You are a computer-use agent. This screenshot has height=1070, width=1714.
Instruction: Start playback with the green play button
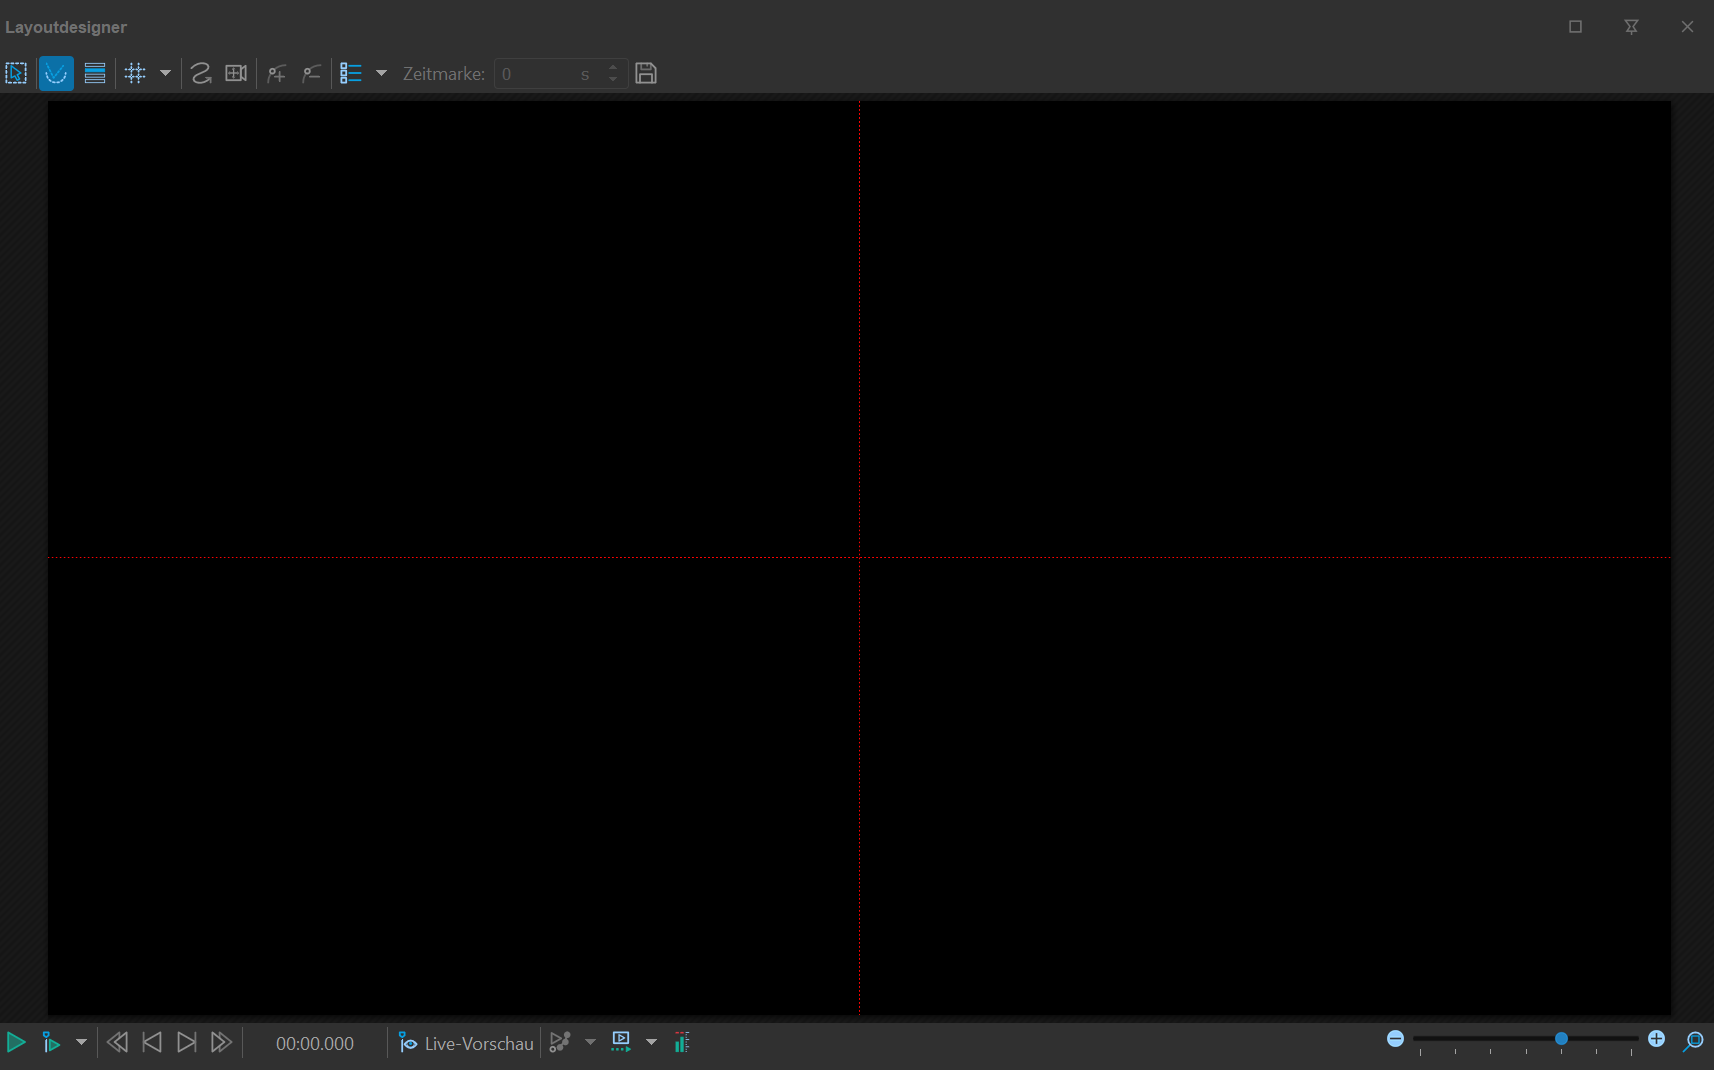pyautogui.click(x=16, y=1042)
